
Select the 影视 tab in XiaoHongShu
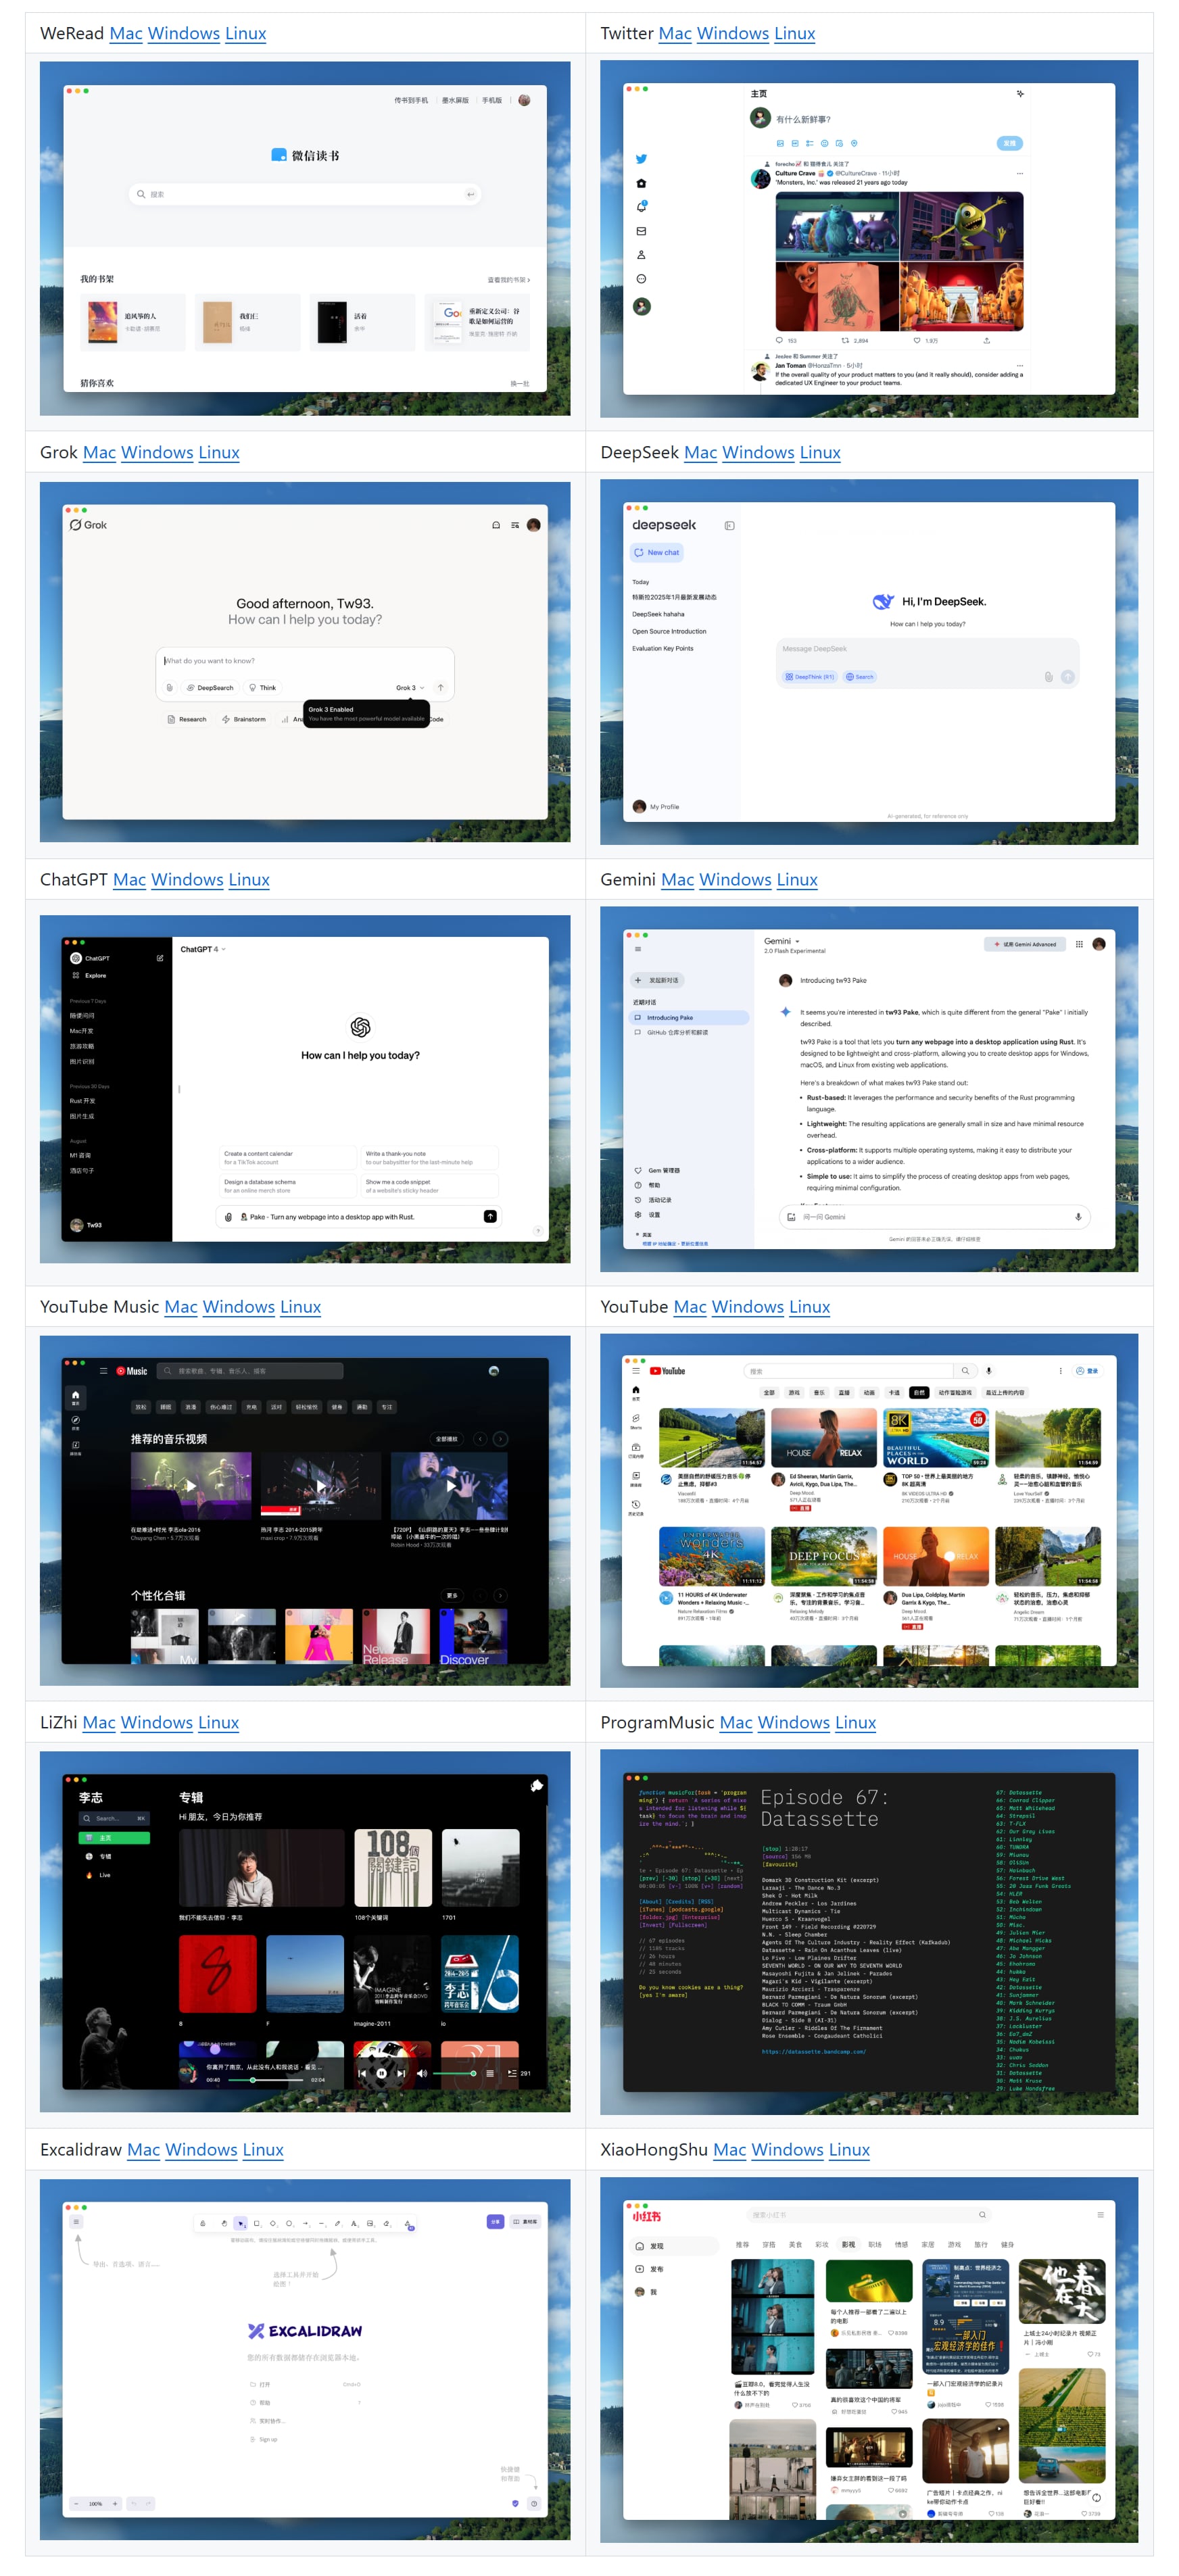848,2244
